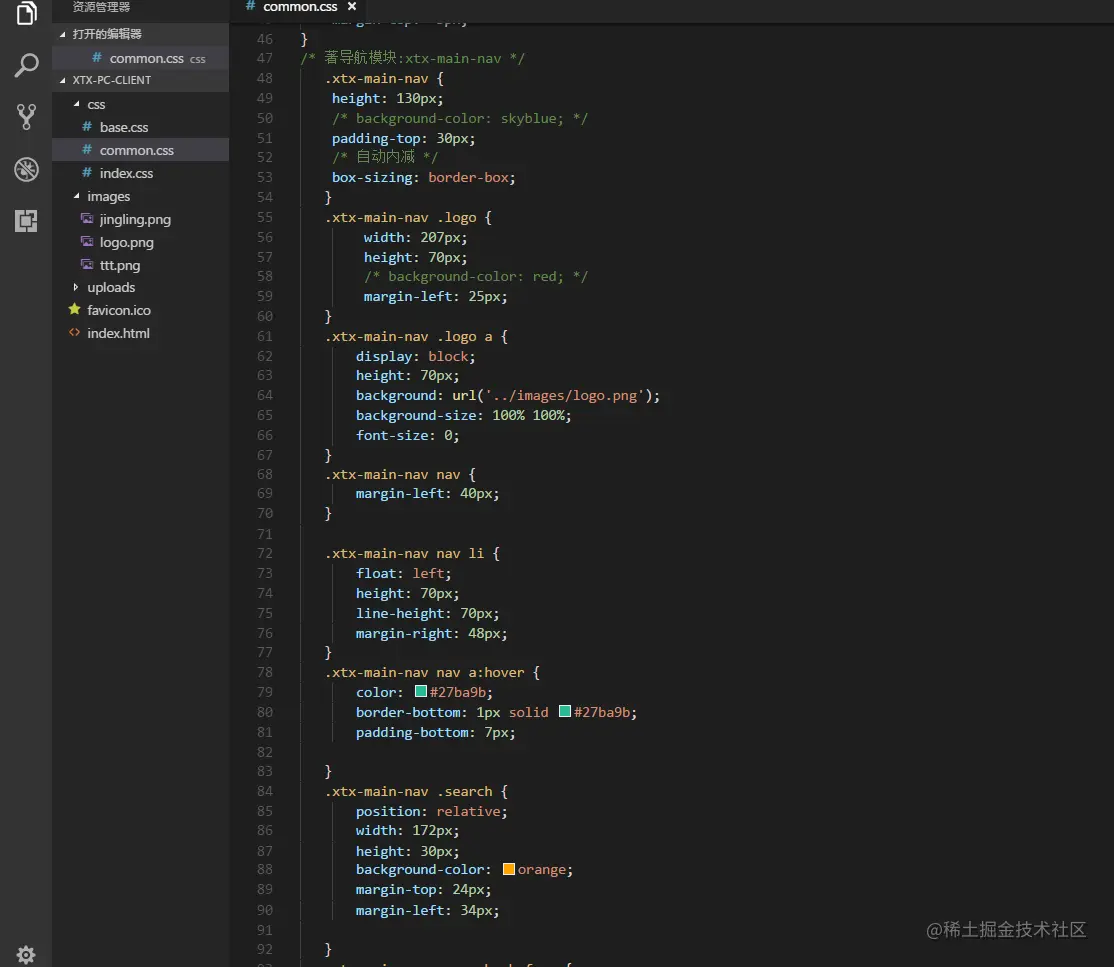Click the image icon beside ttt.png
1114x967 pixels.
(87, 264)
